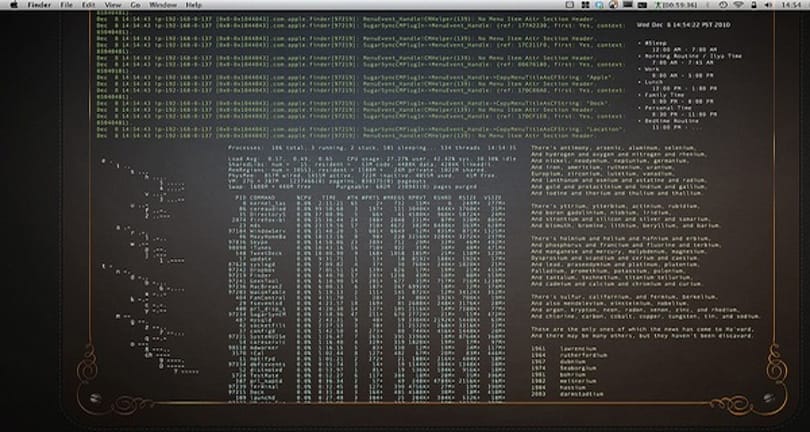Click the Spaces four-squares menu bar icon
810x432 pixels.
tap(585, 5)
